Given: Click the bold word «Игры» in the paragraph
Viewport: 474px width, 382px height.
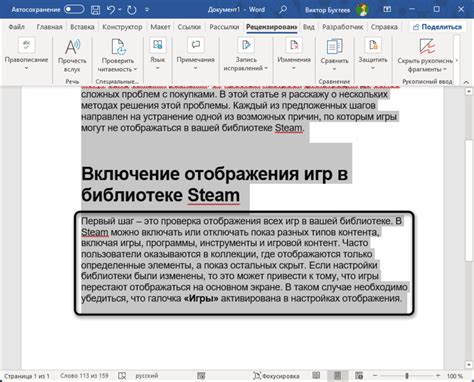Looking at the screenshot, I should pos(201,298).
